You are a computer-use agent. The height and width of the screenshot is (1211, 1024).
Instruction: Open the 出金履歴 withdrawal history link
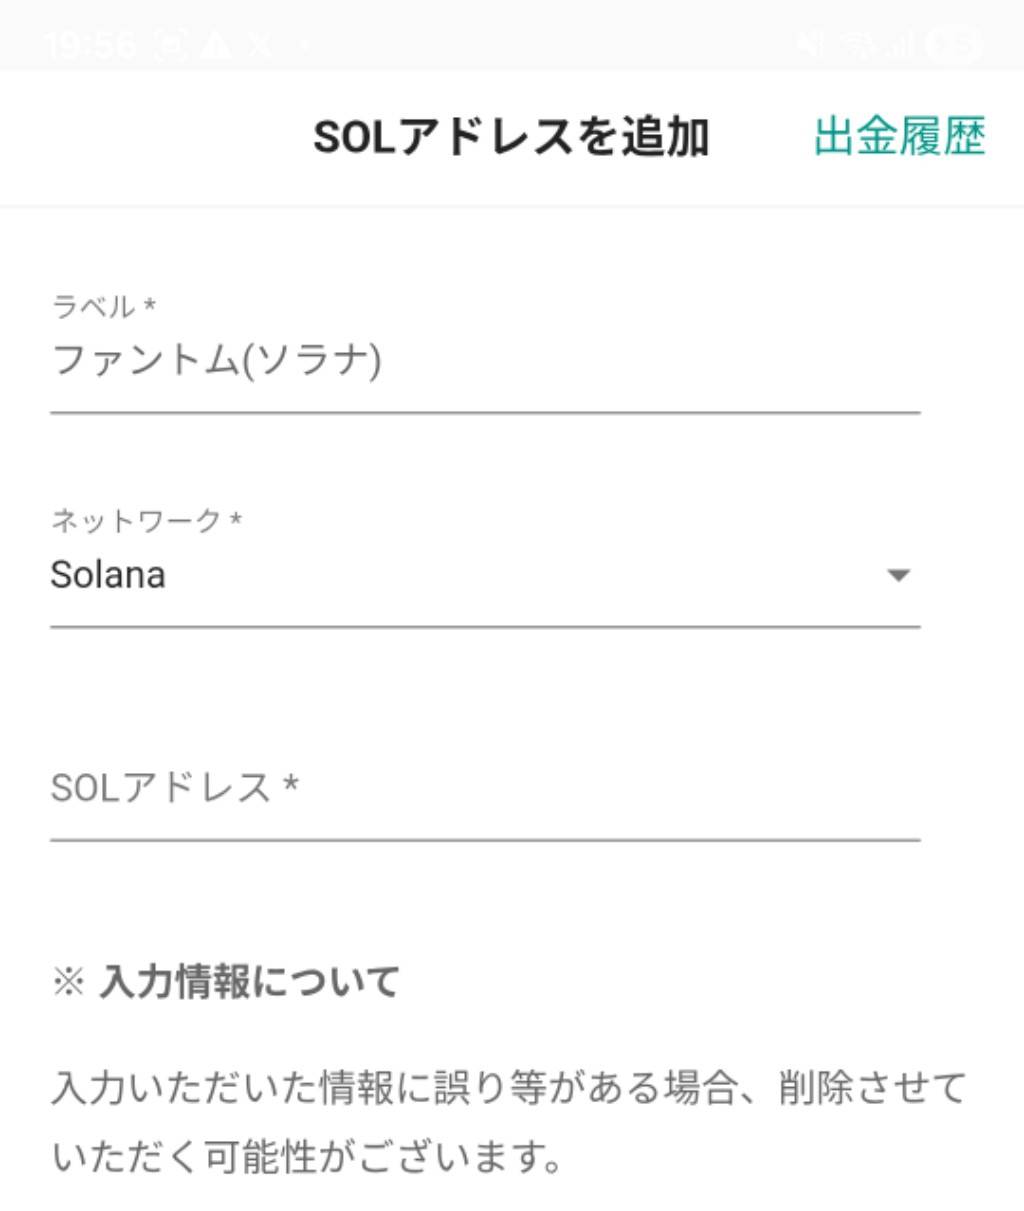(x=899, y=137)
